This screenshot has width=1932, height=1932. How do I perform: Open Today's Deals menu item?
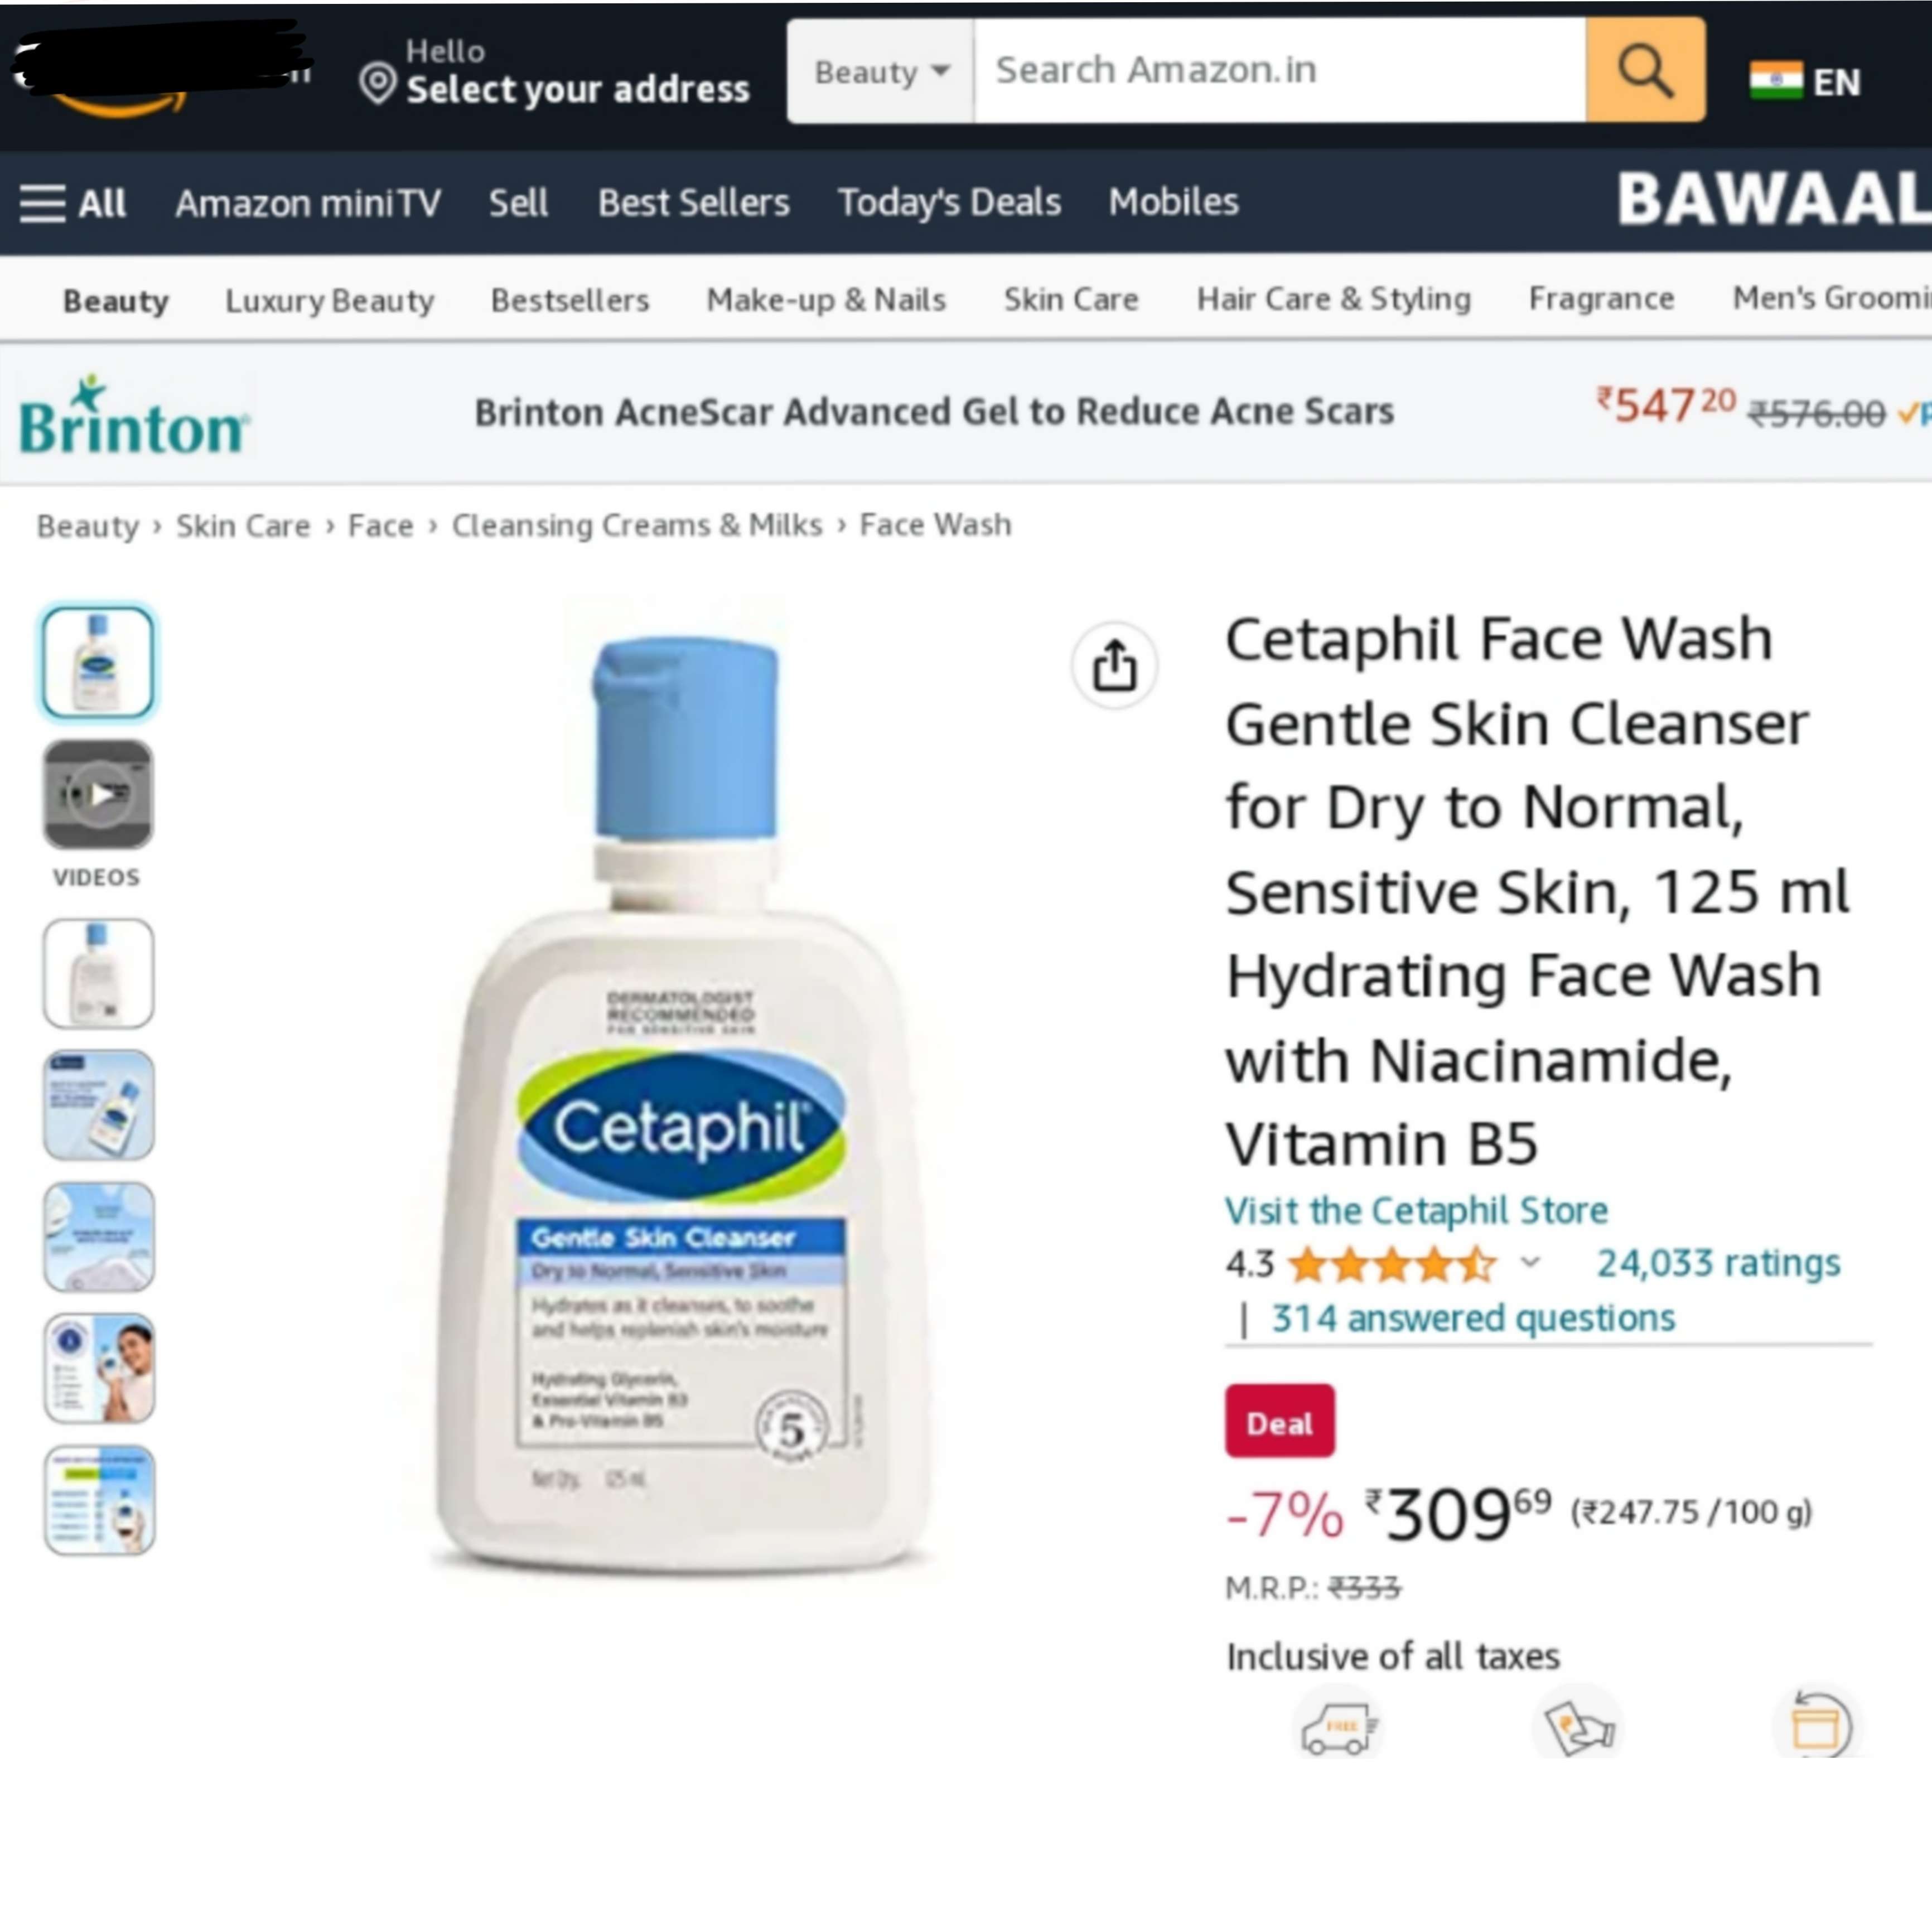pyautogui.click(x=949, y=202)
